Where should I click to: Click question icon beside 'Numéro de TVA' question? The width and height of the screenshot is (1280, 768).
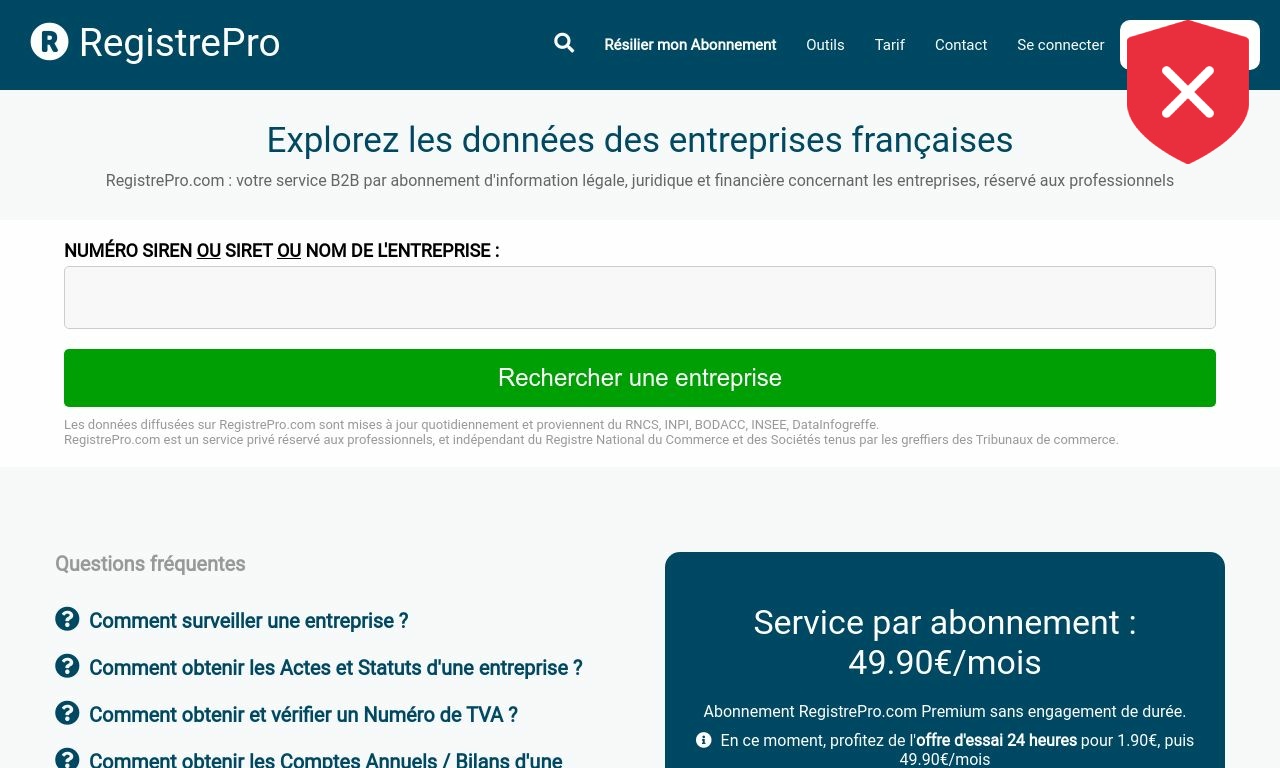point(67,713)
